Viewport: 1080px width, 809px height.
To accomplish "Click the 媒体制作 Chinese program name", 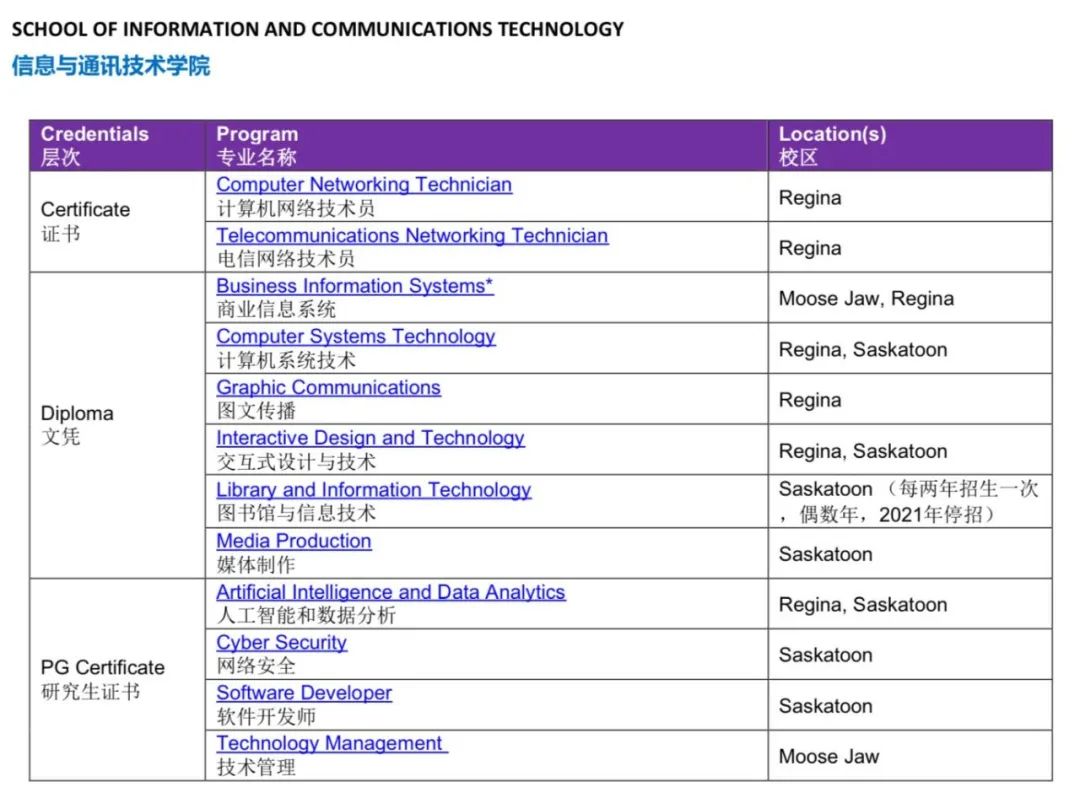I will (256, 565).
